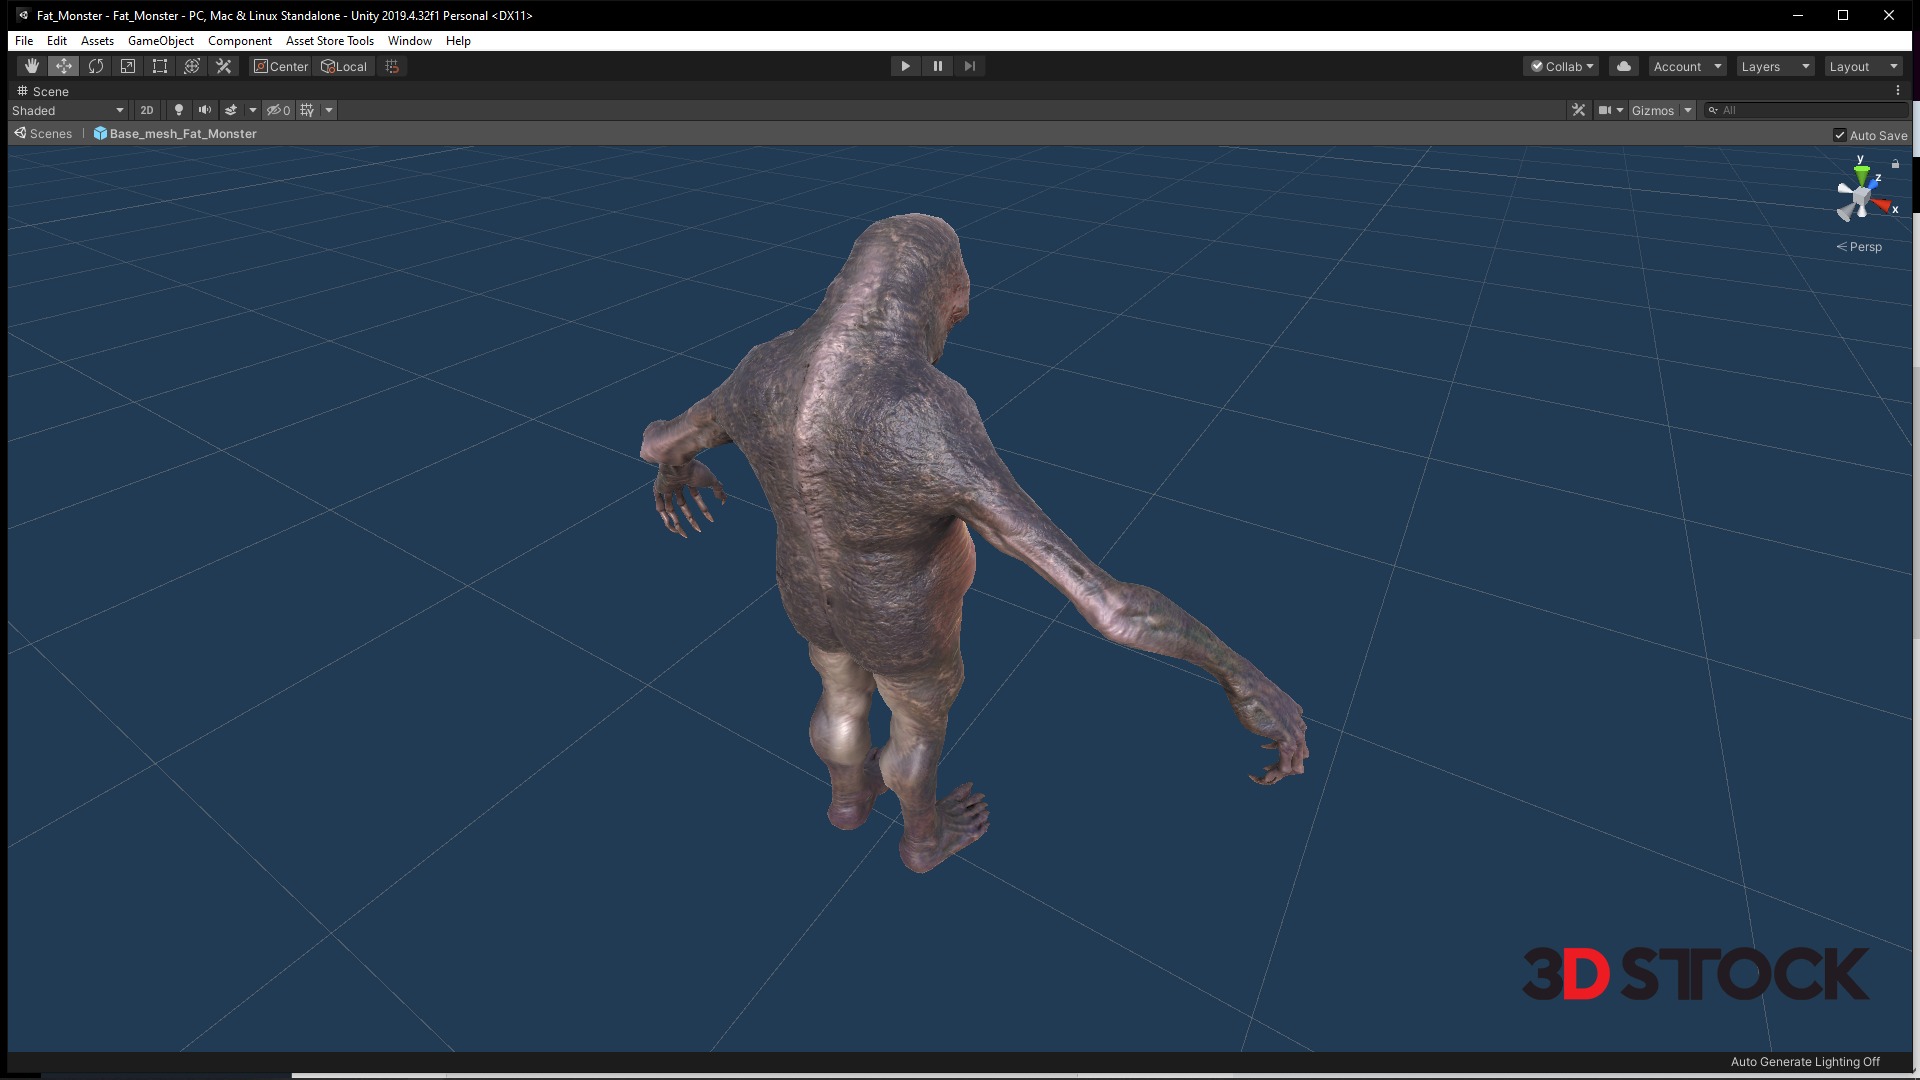The height and width of the screenshot is (1080, 1920).
Task: Toggle the 2D view mode
Action: click(x=147, y=110)
